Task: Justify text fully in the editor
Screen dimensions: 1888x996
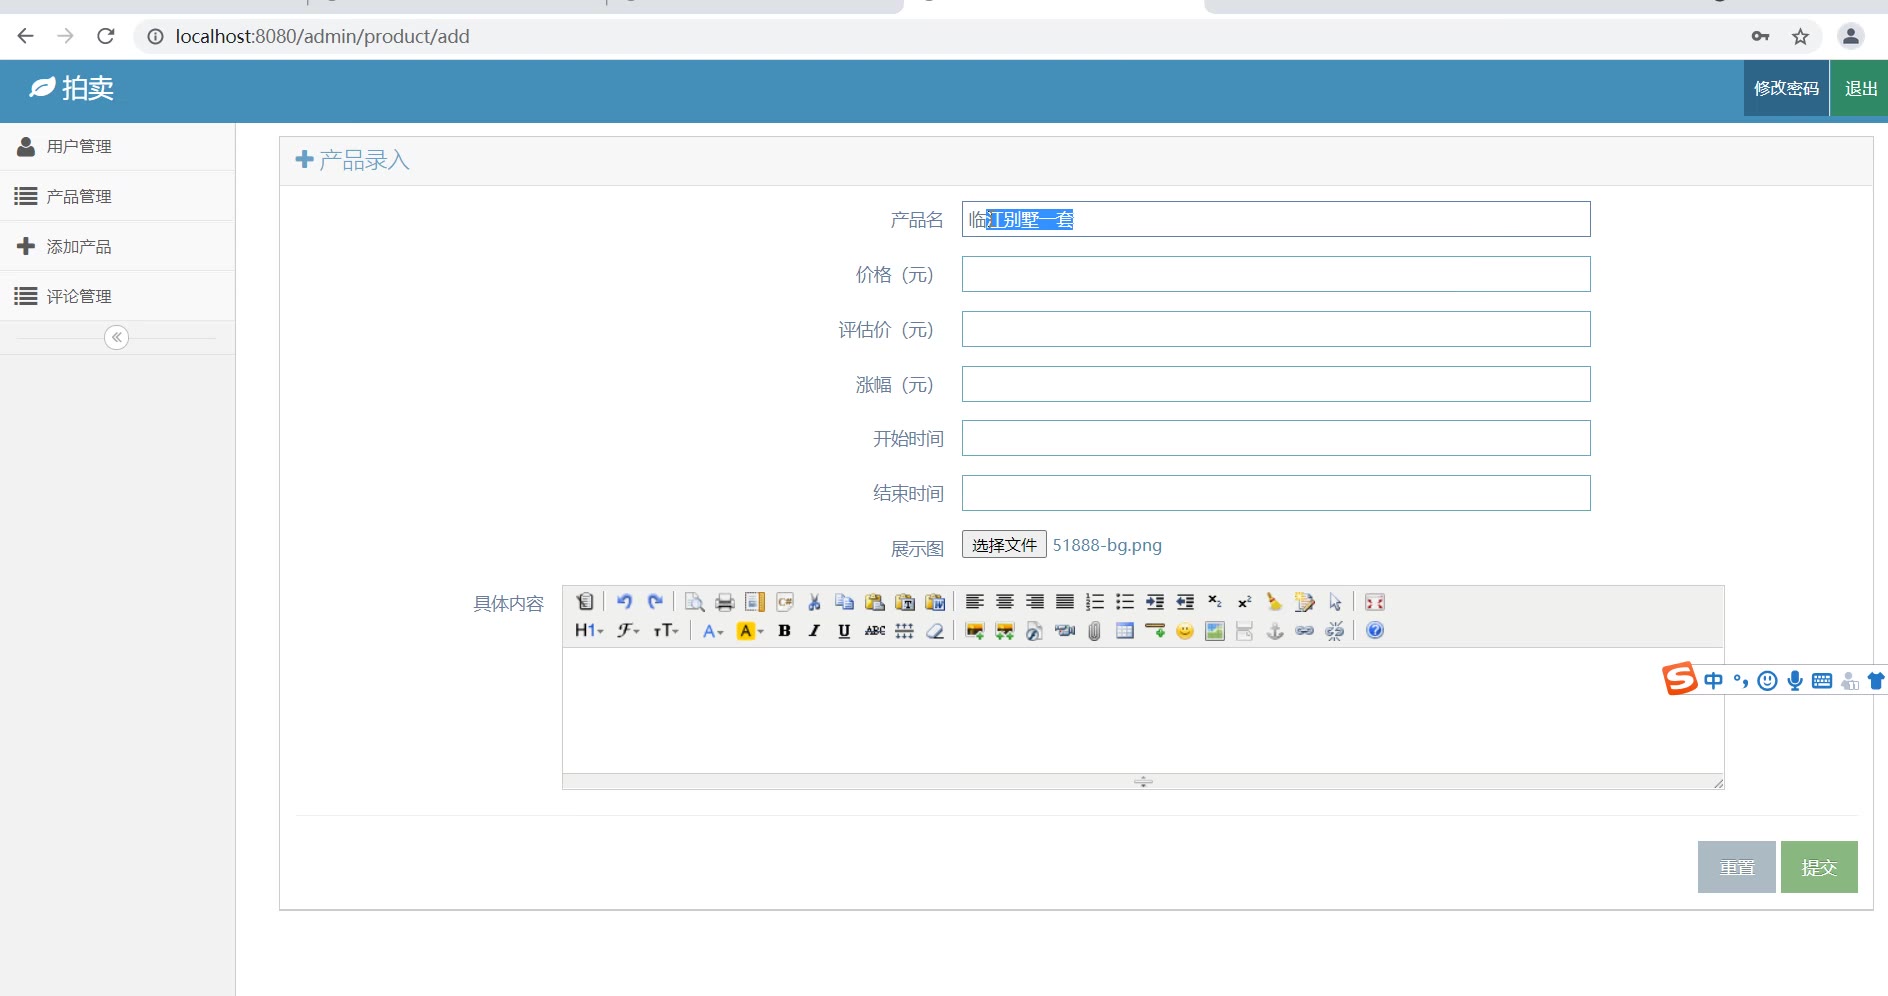Action: [1065, 602]
